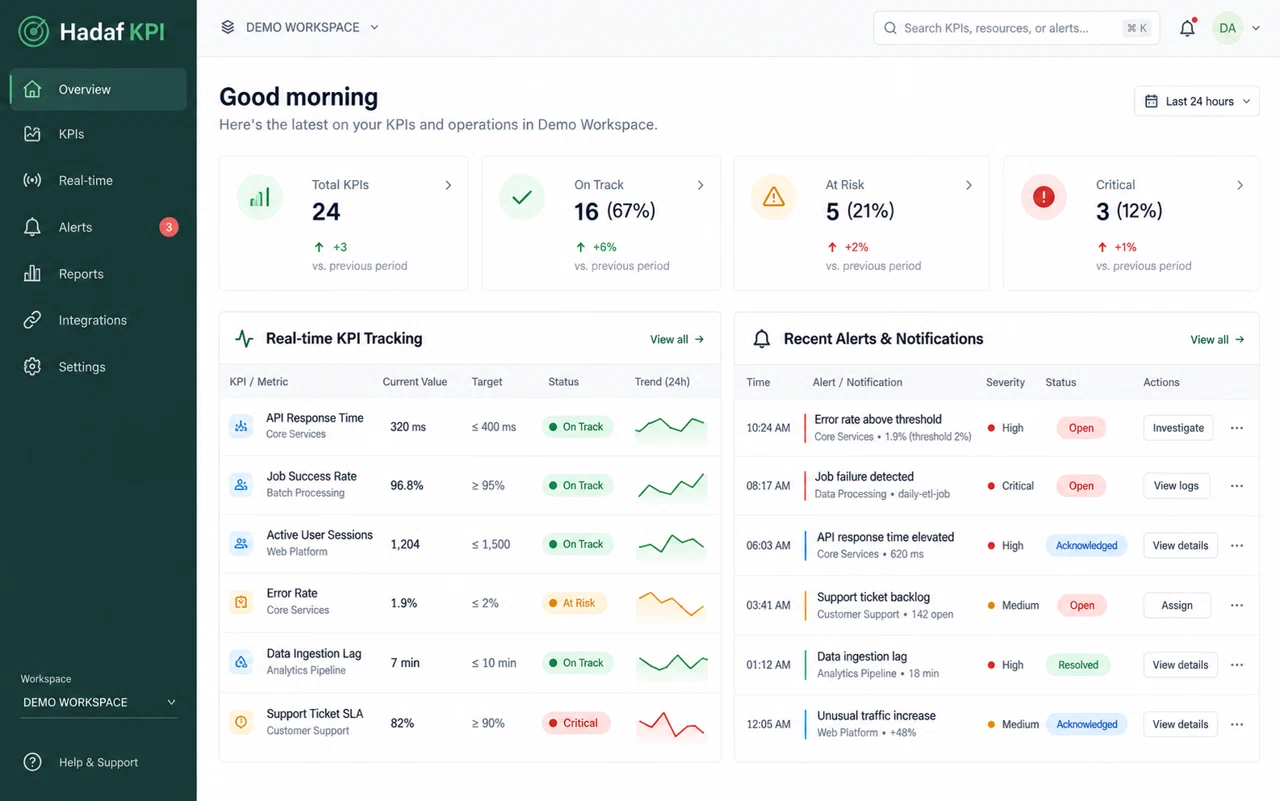1280x801 pixels.
Task: Open Help & Support link
Action: 98,762
